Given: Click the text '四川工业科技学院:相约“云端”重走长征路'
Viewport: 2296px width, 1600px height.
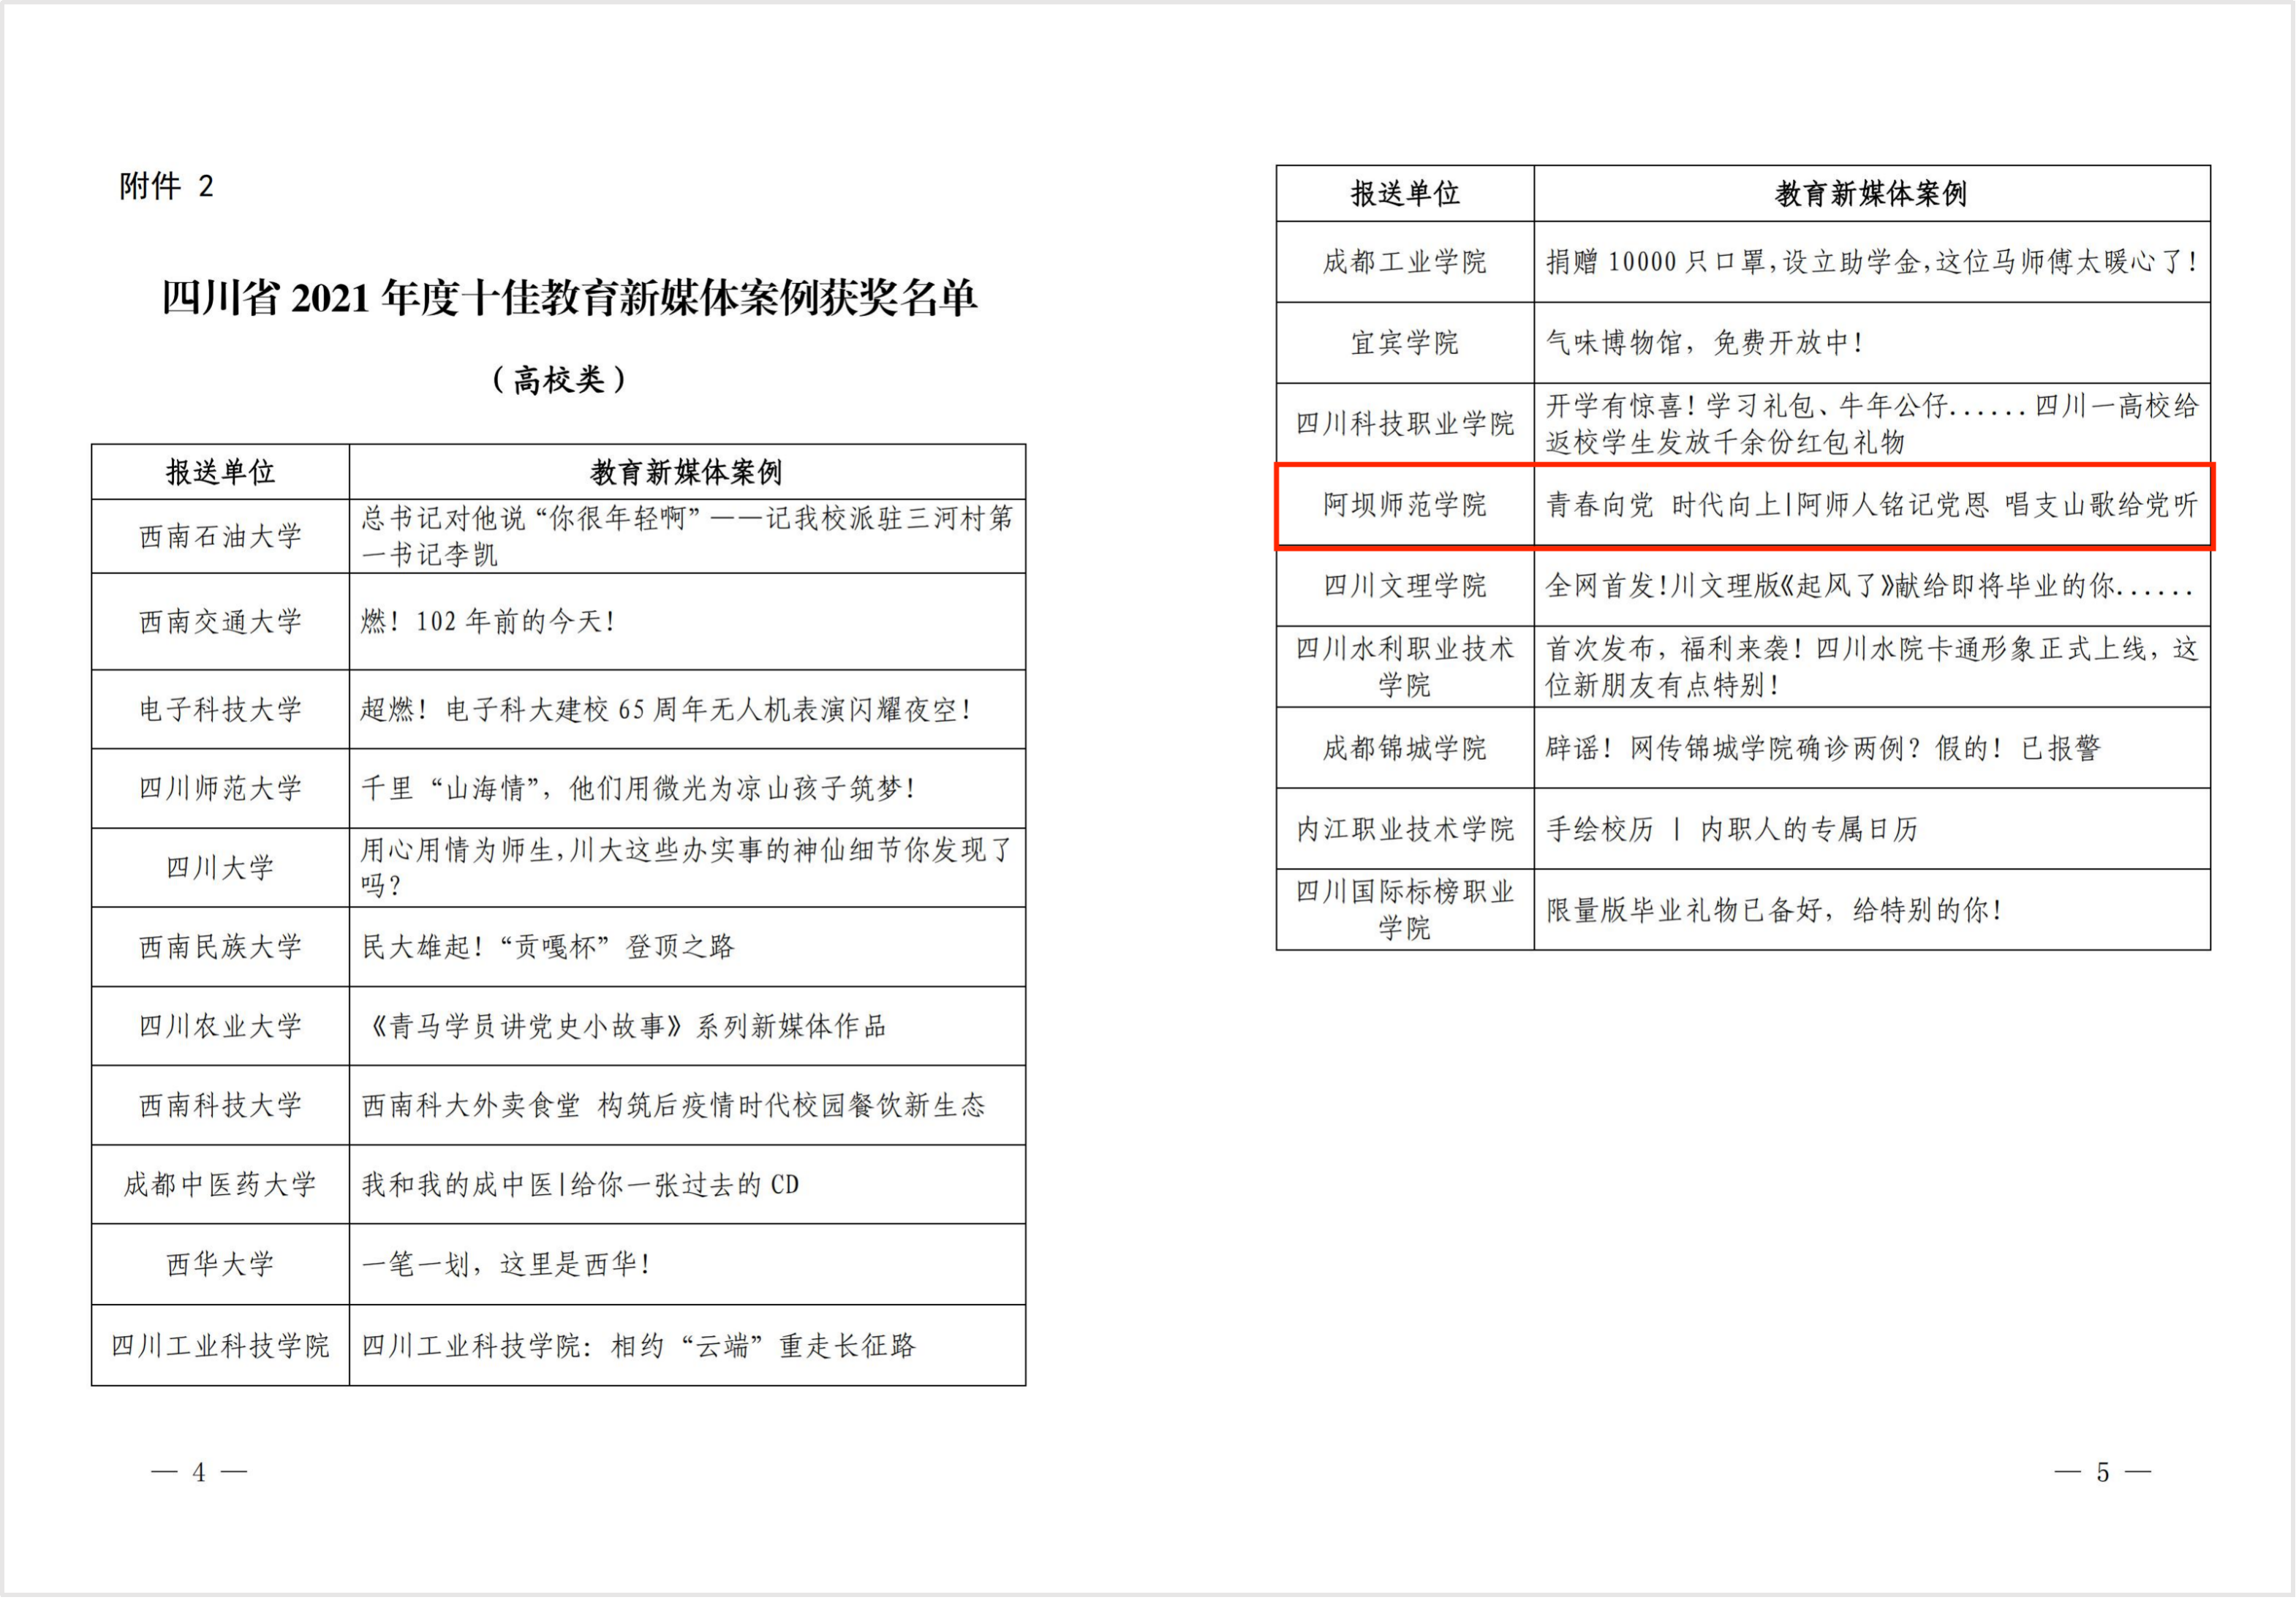Looking at the screenshot, I should (x=638, y=1347).
